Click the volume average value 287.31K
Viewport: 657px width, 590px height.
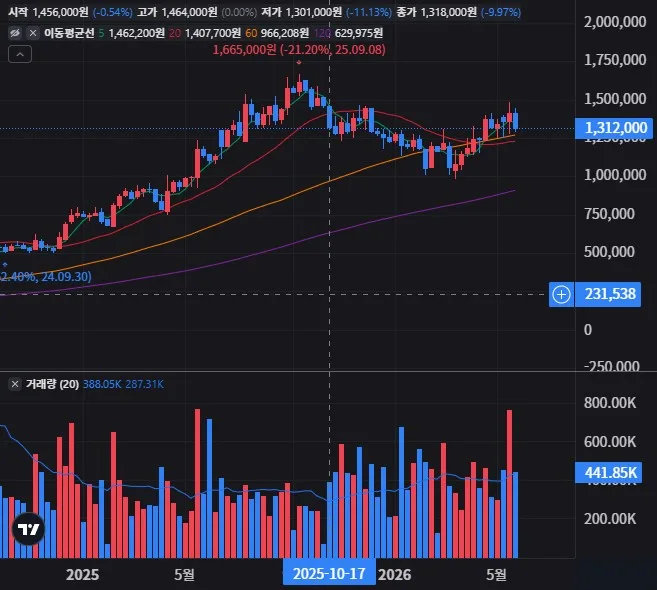click(x=145, y=384)
